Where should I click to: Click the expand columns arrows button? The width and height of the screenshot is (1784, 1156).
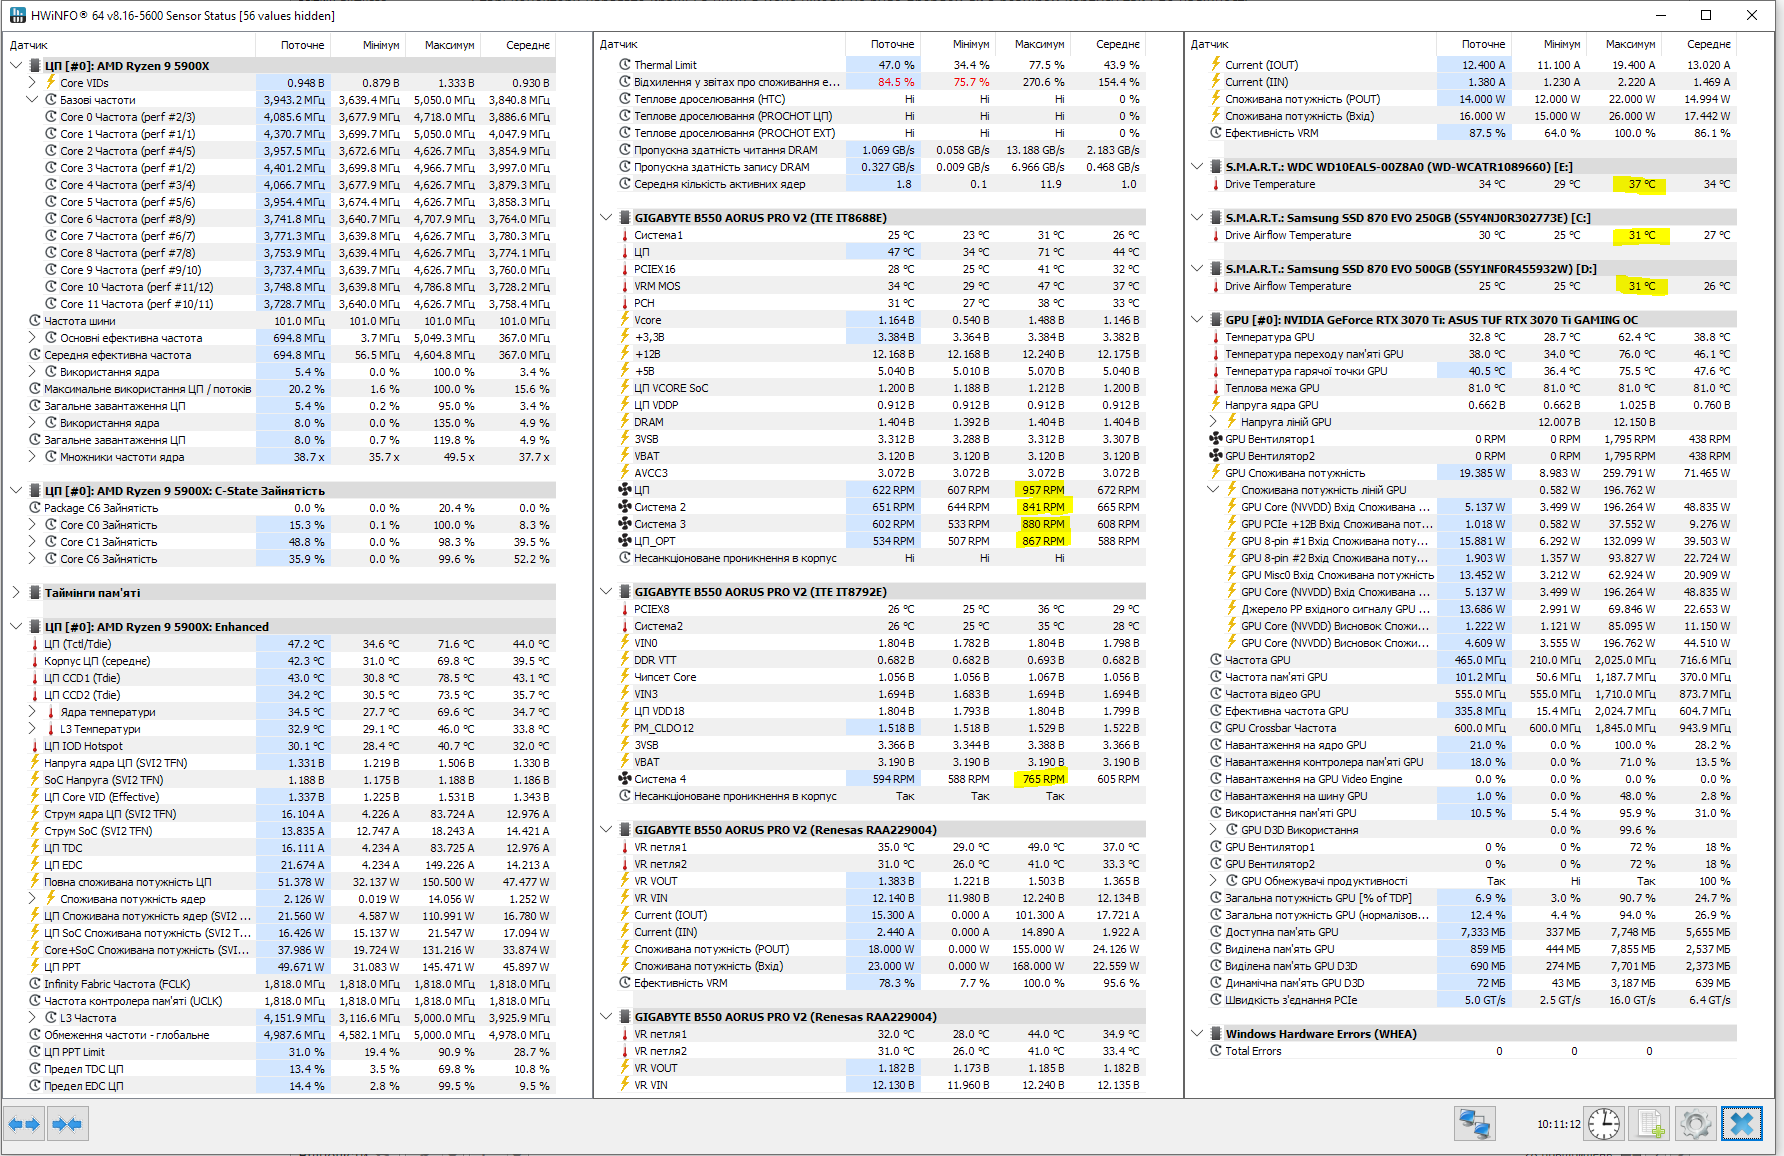pyautogui.click(x=24, y=1124)
